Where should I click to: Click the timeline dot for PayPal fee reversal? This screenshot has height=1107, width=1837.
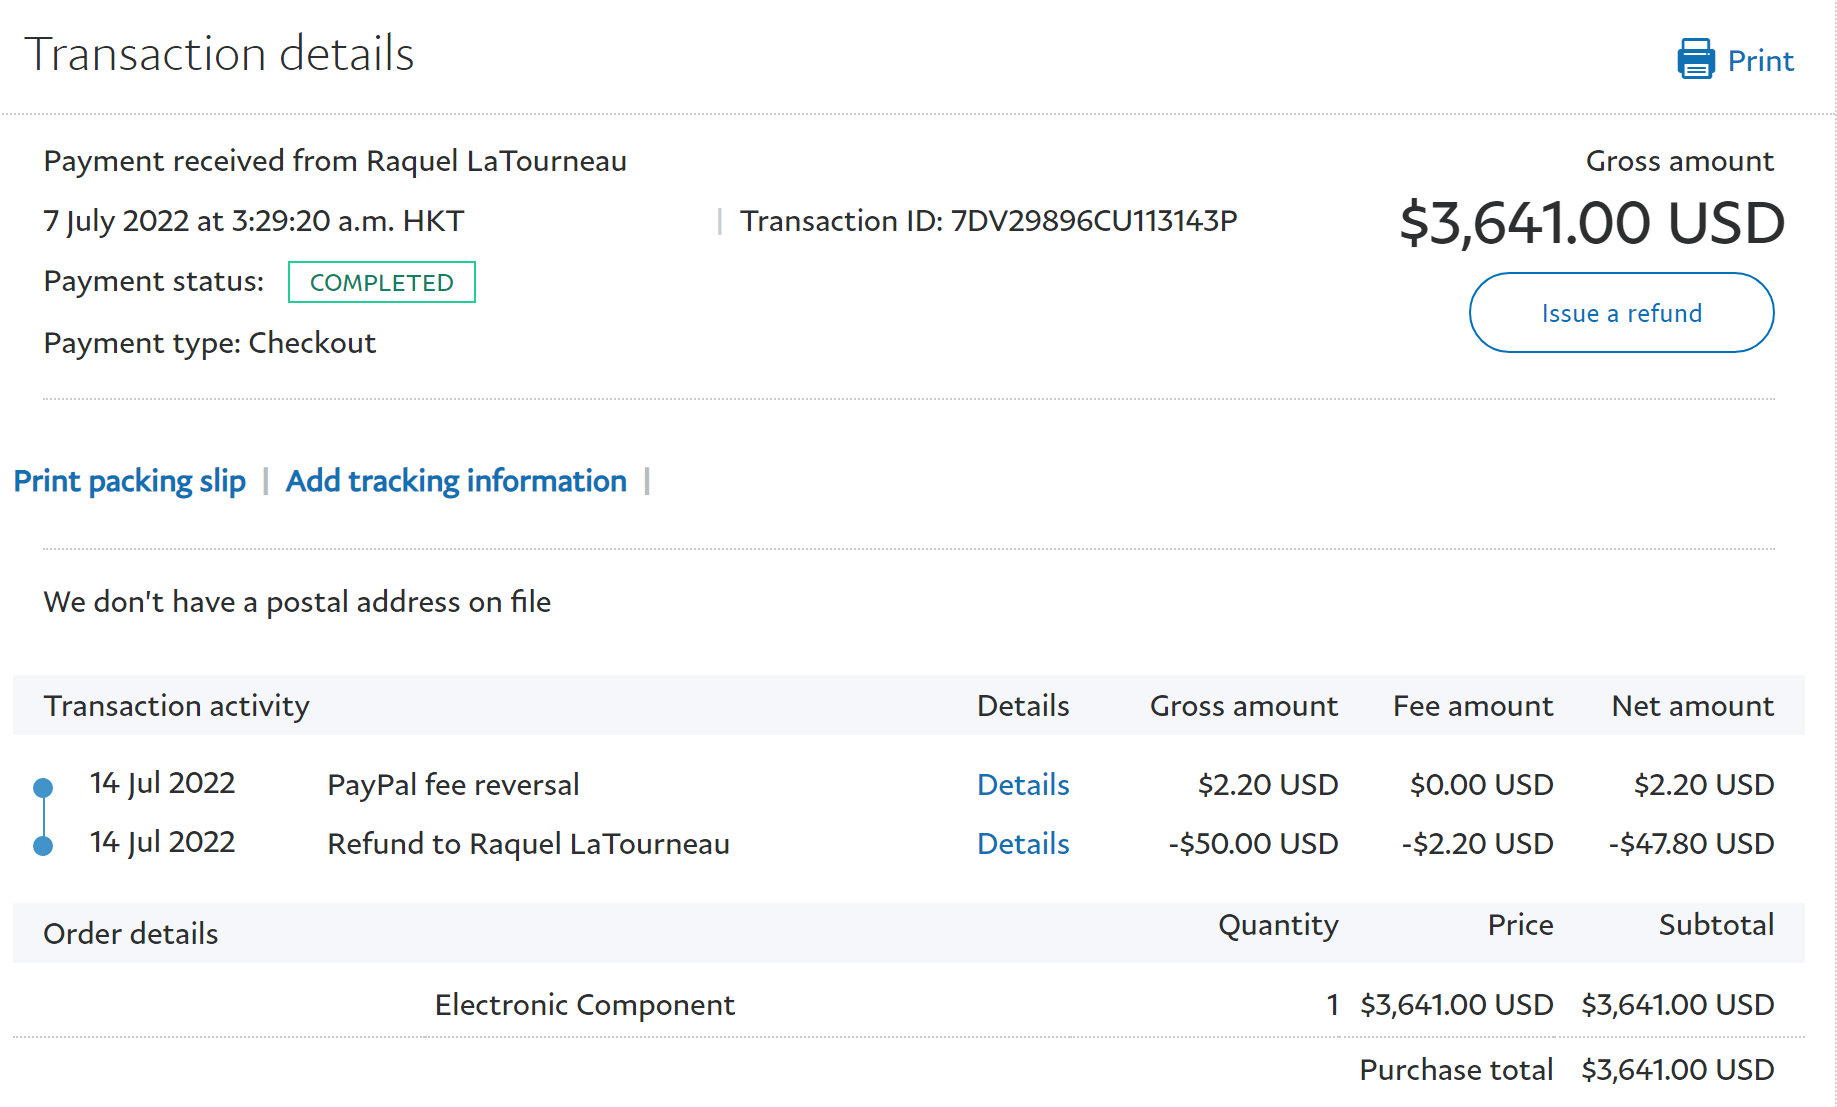(43, 788)
